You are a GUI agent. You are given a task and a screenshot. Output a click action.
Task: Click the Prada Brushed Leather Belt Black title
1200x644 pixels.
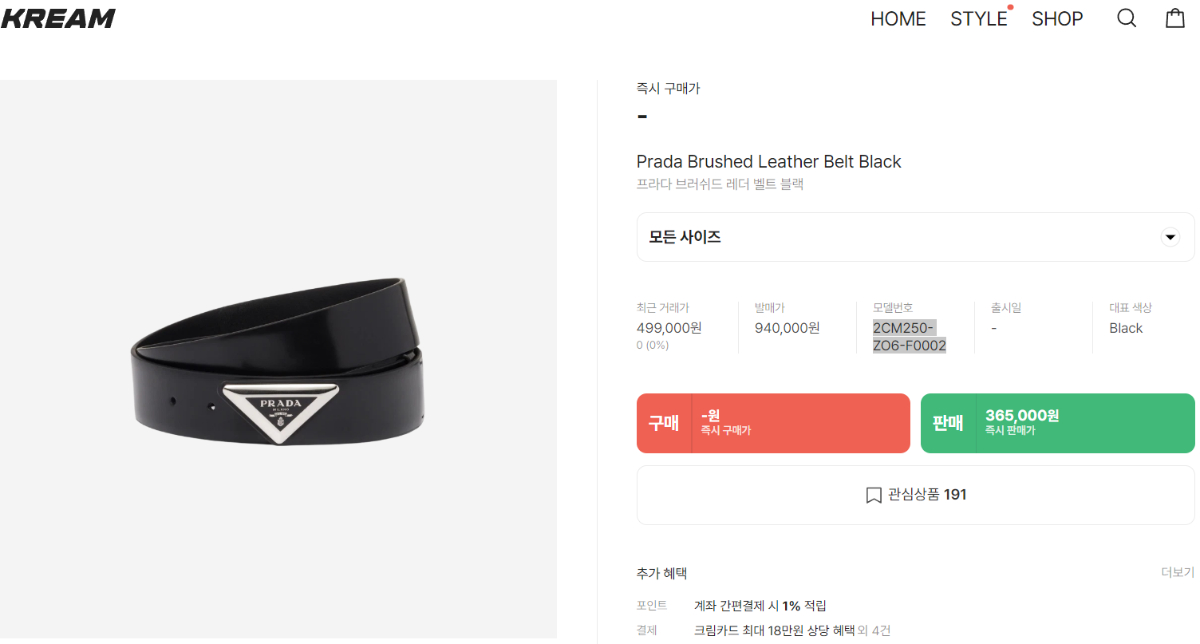769,162
